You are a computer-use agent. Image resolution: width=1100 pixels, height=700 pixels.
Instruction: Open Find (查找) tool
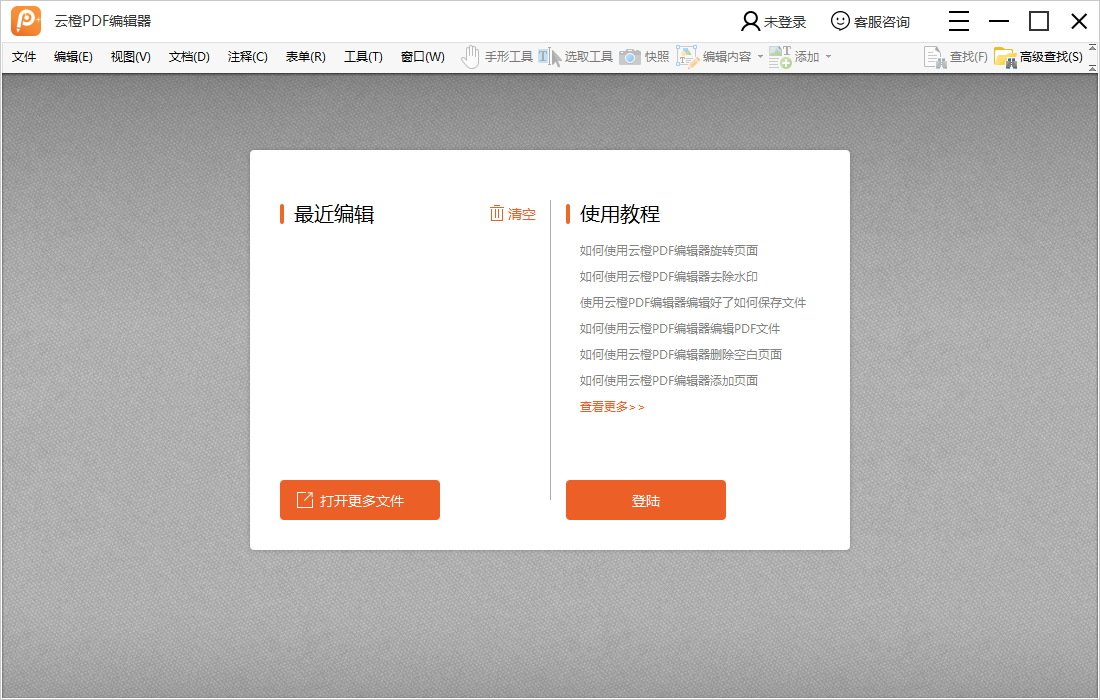(x=955, y=57)
